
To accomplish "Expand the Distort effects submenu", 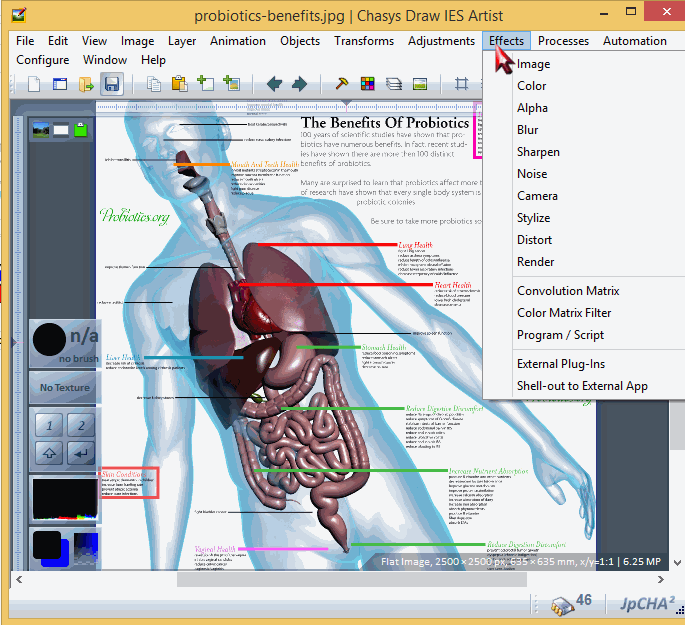I will tap(534, 240).
